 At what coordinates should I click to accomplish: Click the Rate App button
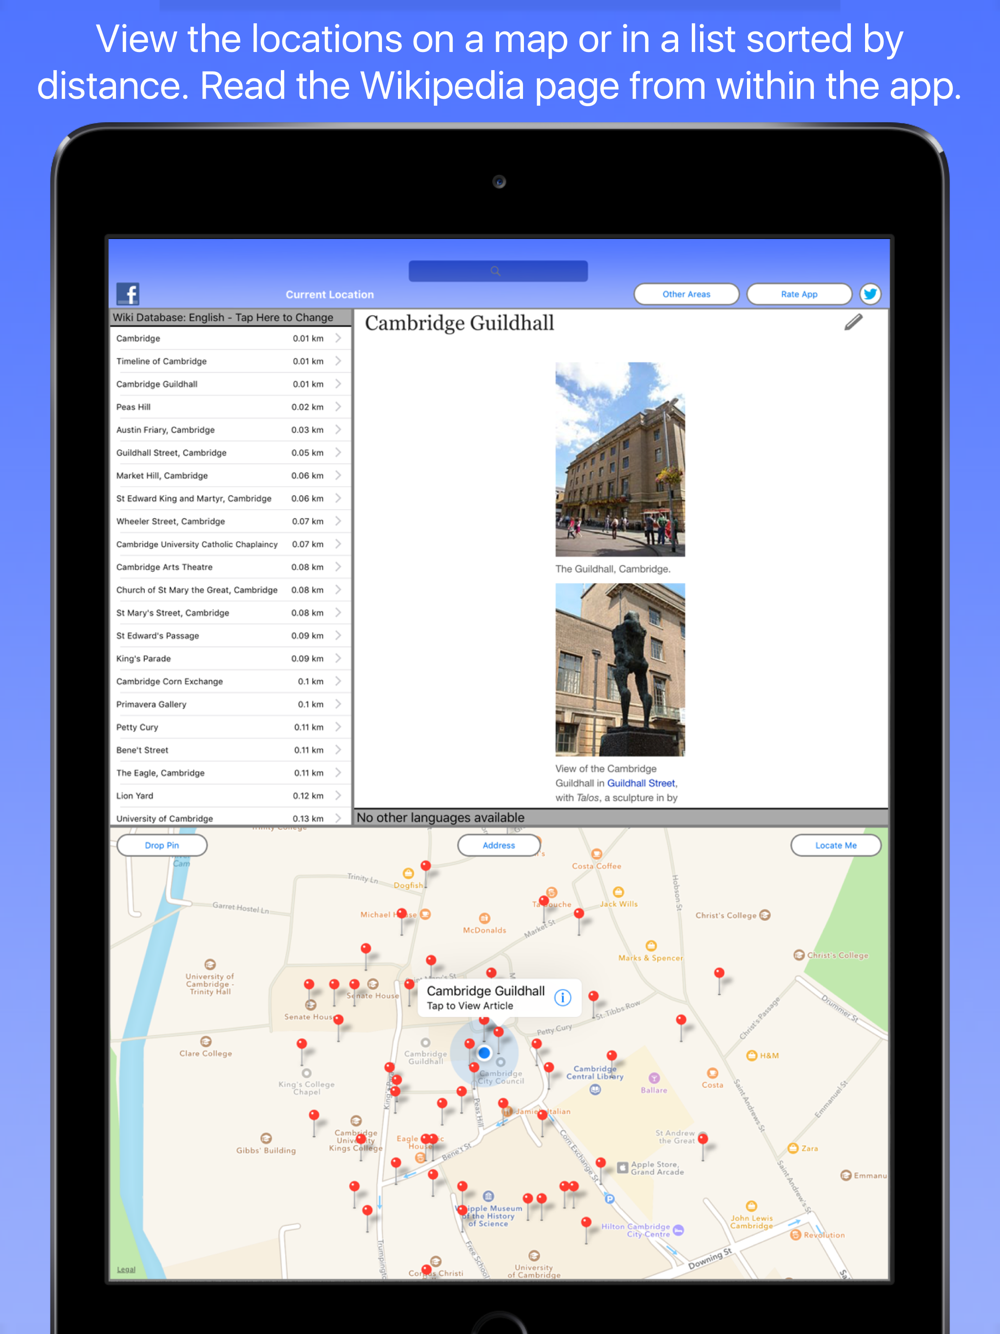pyautogui.click(x=799, y=294)
